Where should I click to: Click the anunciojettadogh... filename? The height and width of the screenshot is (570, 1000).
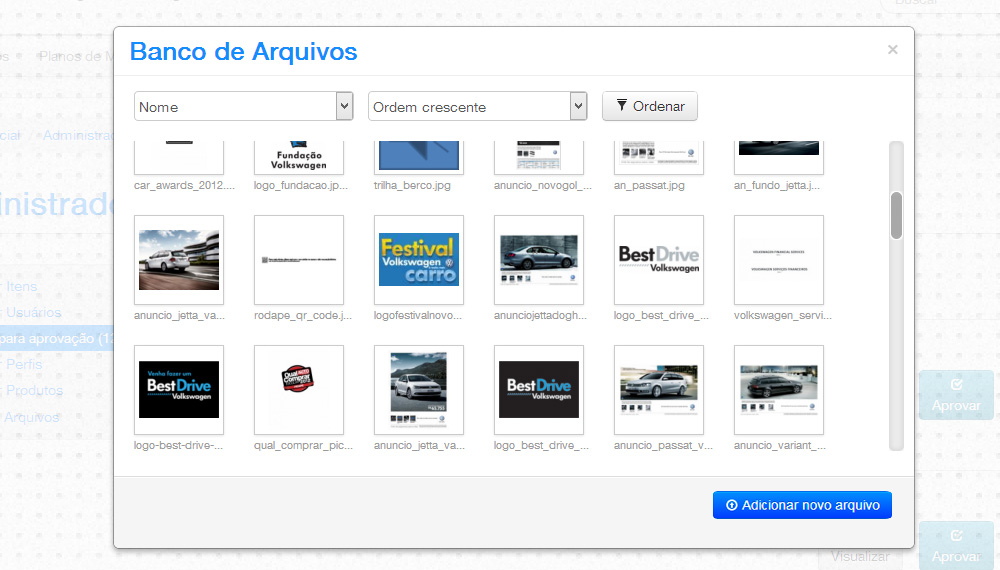pos(540,316)
